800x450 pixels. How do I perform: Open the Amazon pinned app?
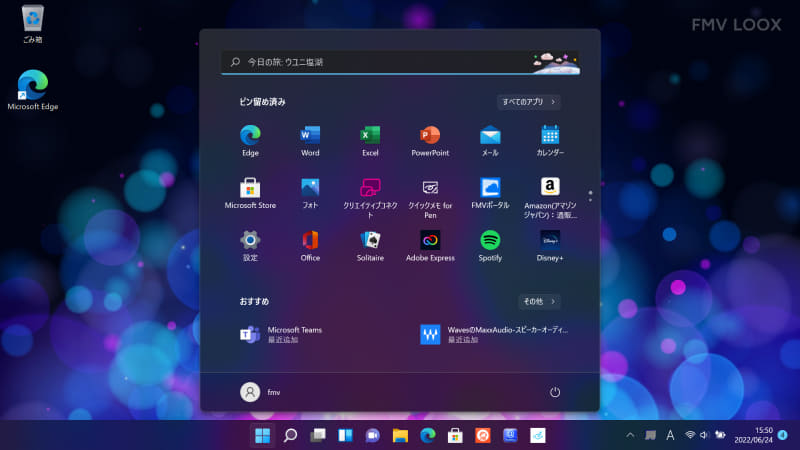point(550,198)
